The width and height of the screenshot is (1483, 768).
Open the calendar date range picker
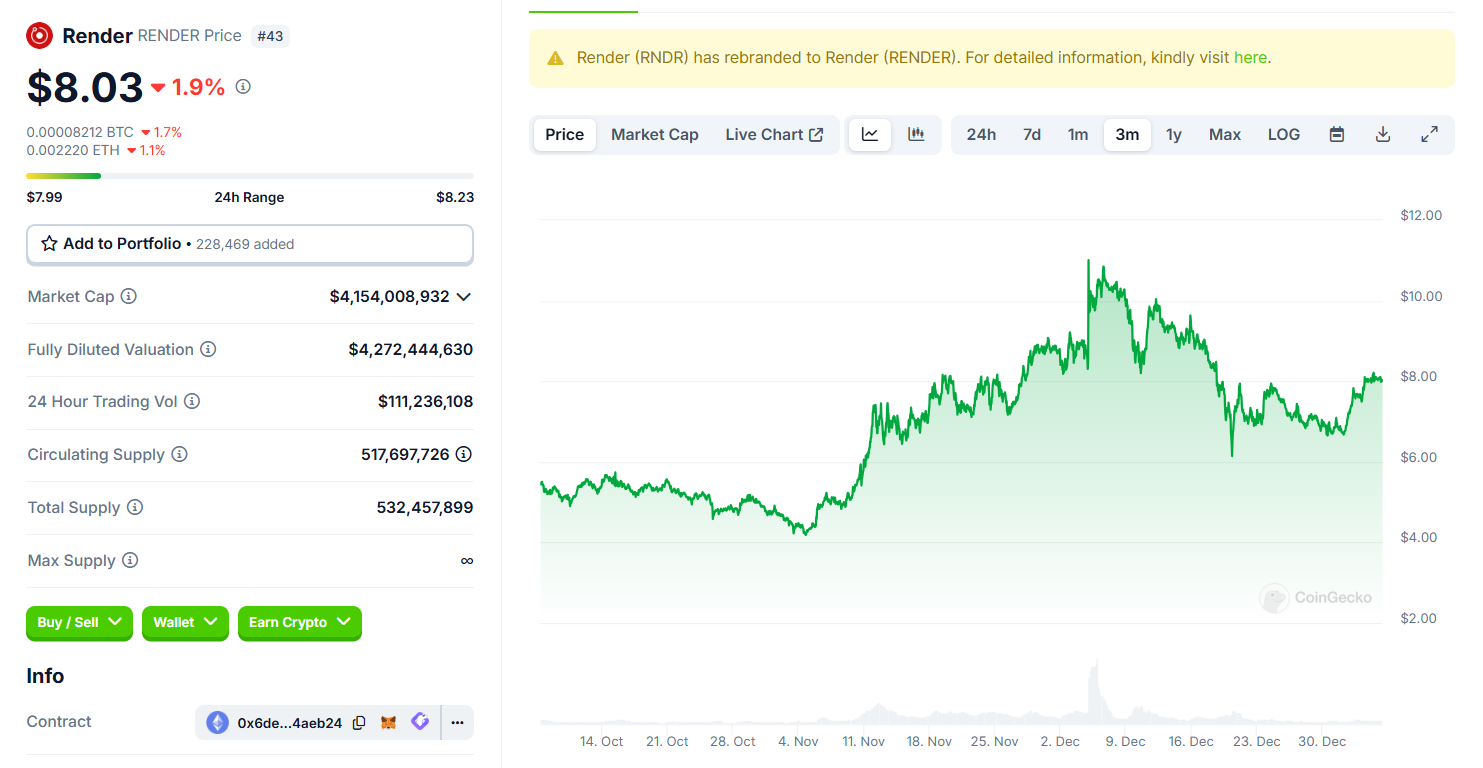(x=1337, y=134)
